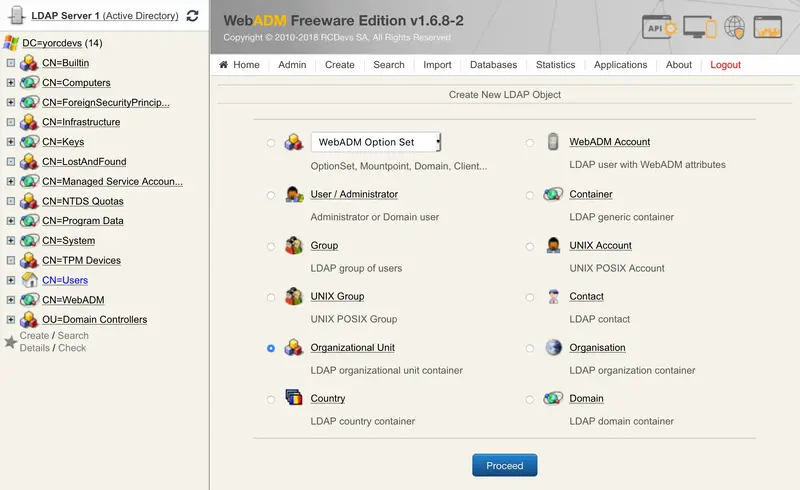Click the monitor and phone devices icon

[699, 27]
